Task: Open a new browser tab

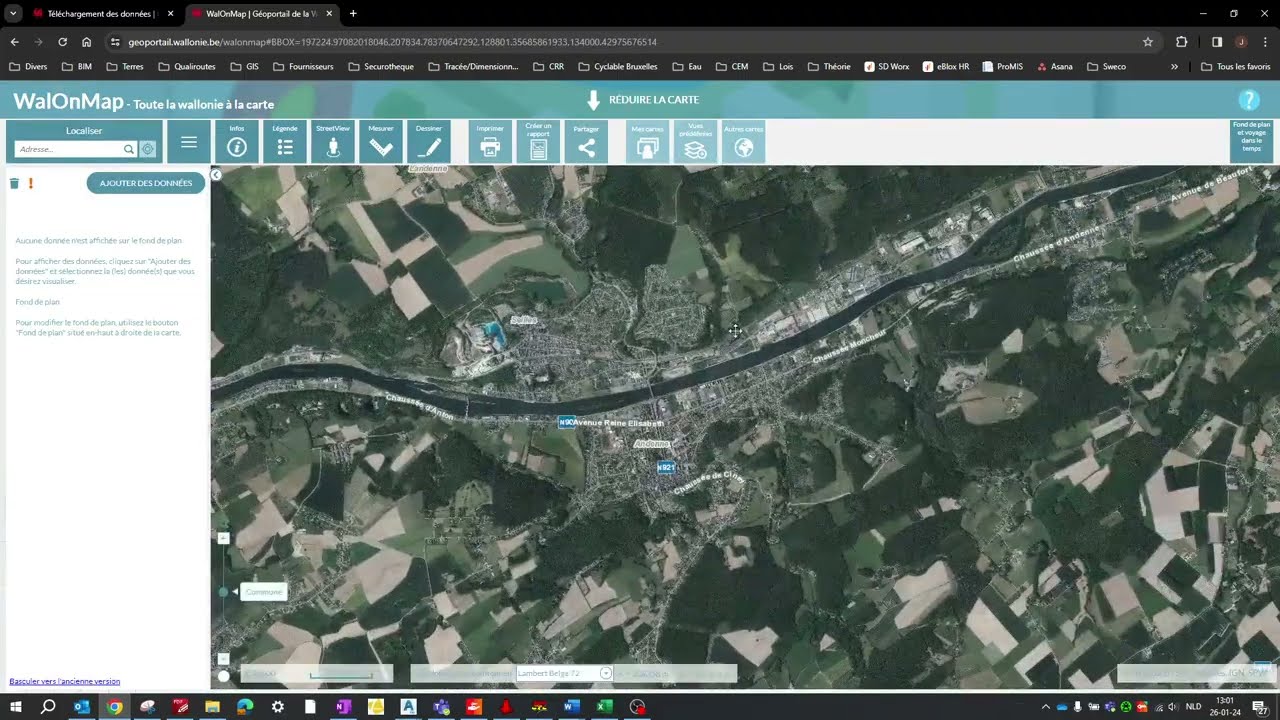Action: pos(353,14)
